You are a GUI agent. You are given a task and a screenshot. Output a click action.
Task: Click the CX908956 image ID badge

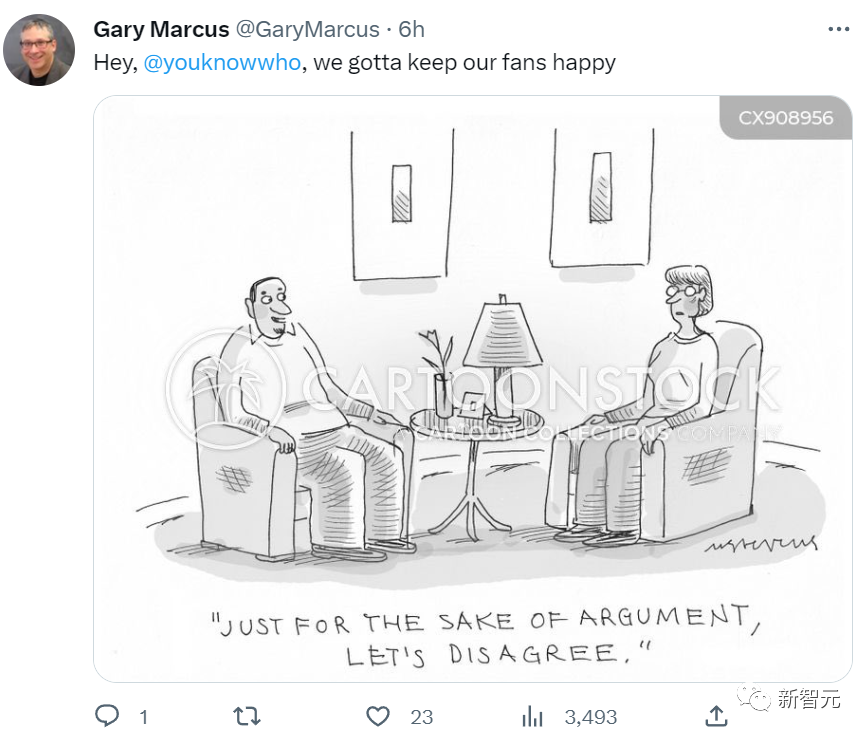click(x=785, y=118)
